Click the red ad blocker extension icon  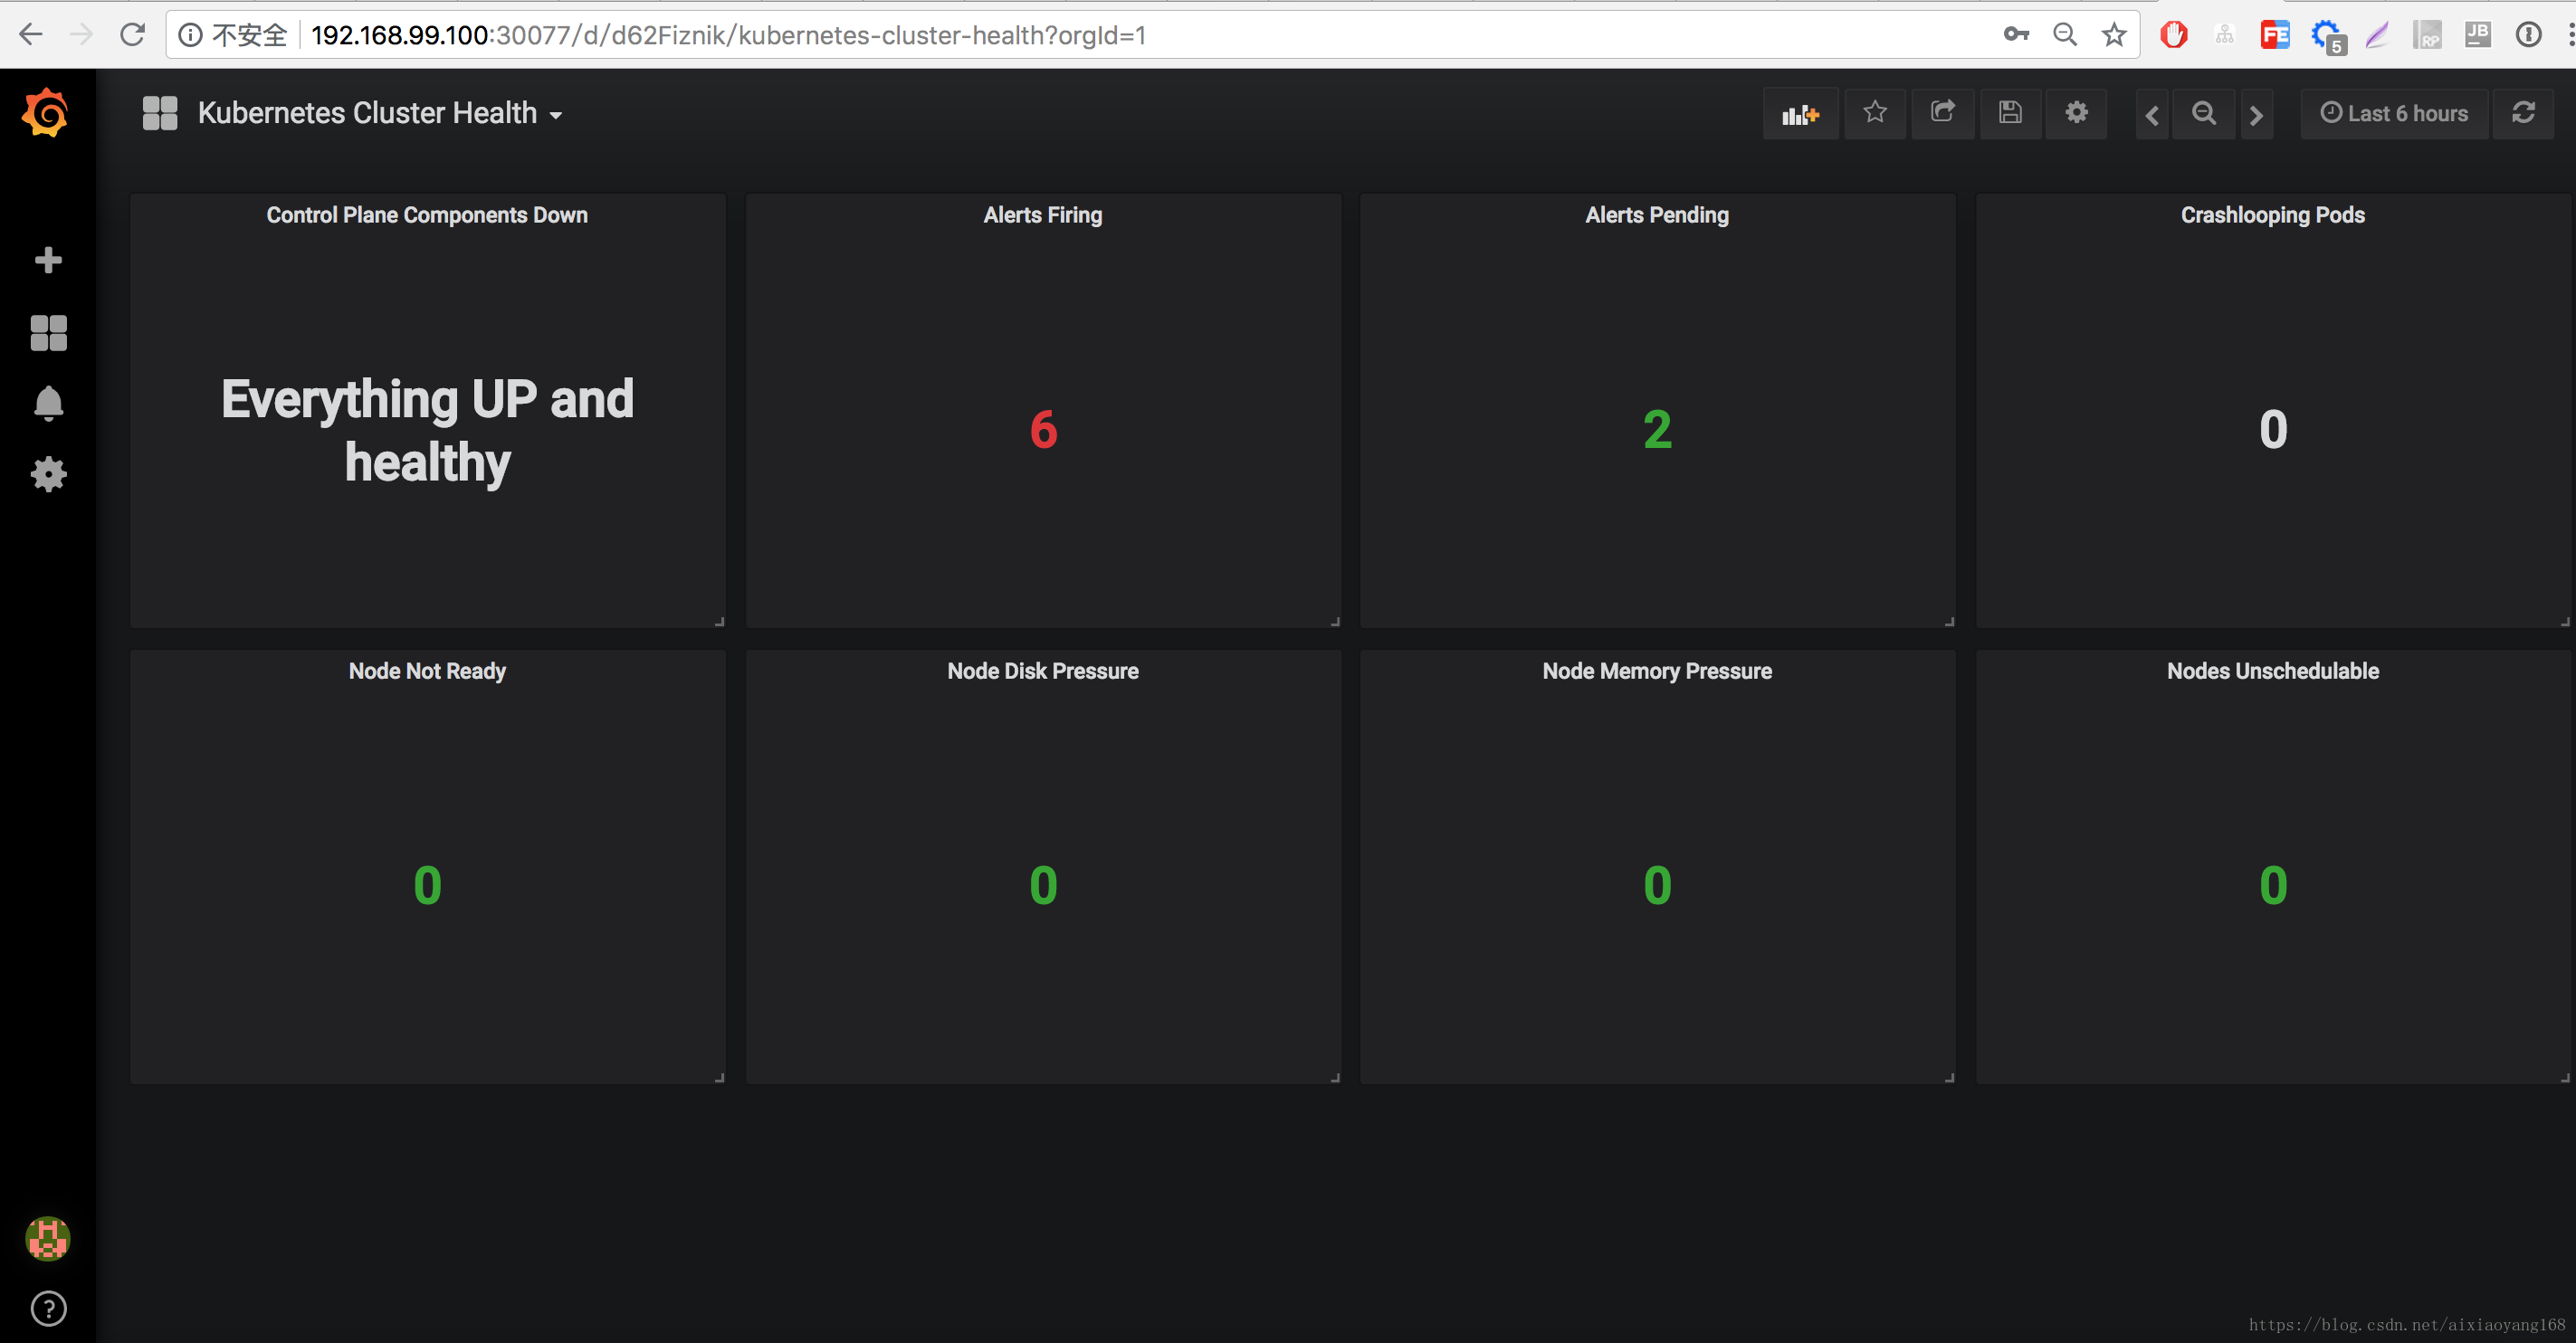(2174, 35)
